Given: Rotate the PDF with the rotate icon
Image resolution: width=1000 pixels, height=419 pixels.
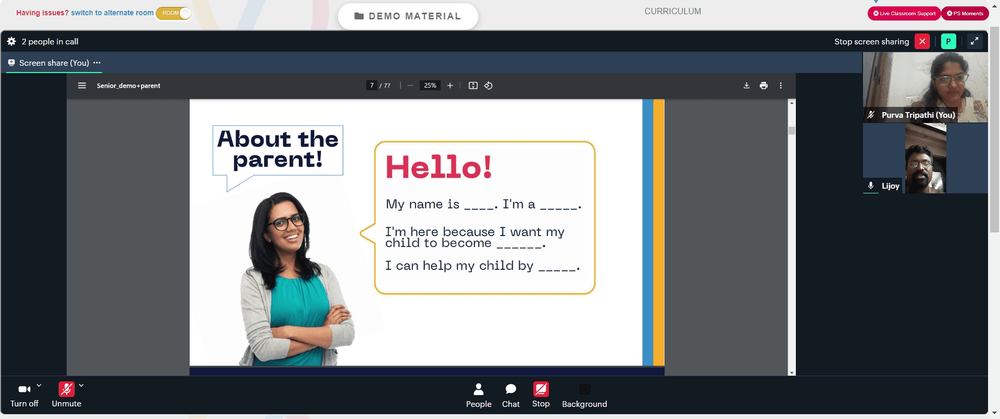Looking at the screenshot, I should (489, 85).
